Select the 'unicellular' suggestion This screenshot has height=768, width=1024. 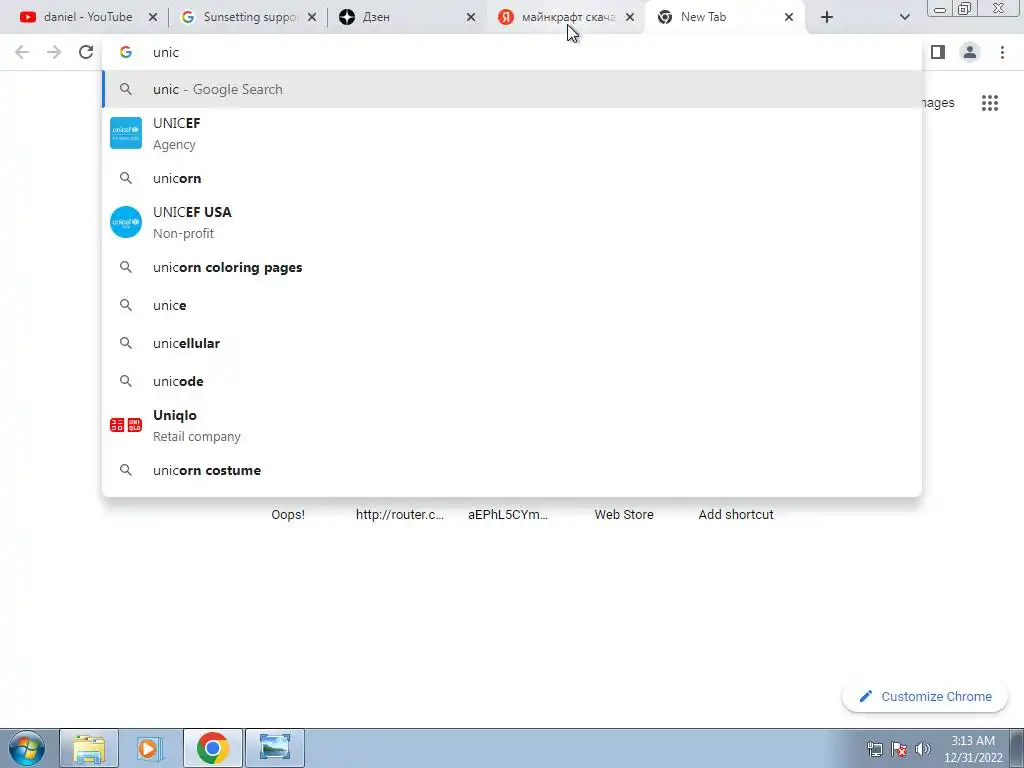512,343
